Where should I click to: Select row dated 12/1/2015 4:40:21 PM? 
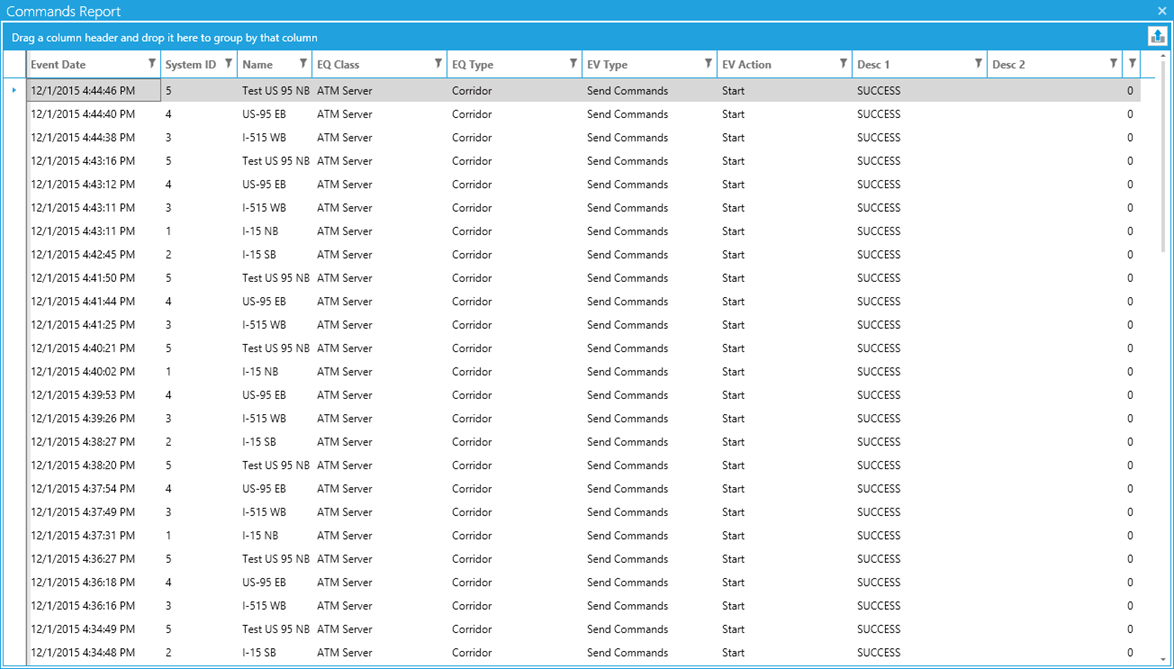tap(583, 348)
